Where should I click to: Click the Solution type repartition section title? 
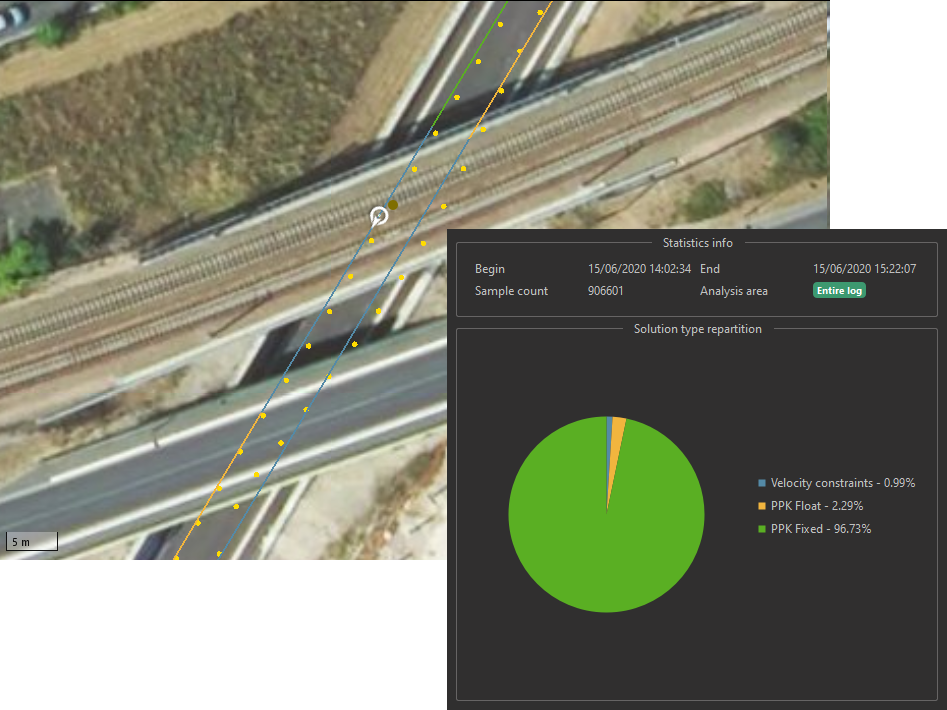(x=697, y=329)
